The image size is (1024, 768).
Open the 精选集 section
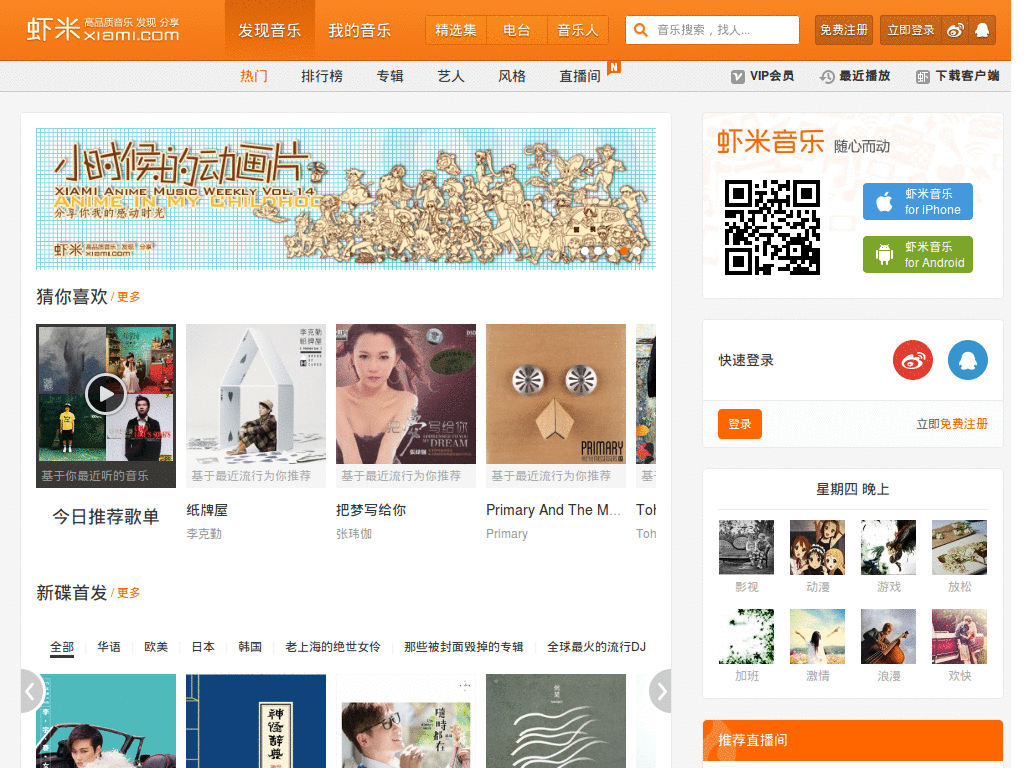(x=456, y=30)
